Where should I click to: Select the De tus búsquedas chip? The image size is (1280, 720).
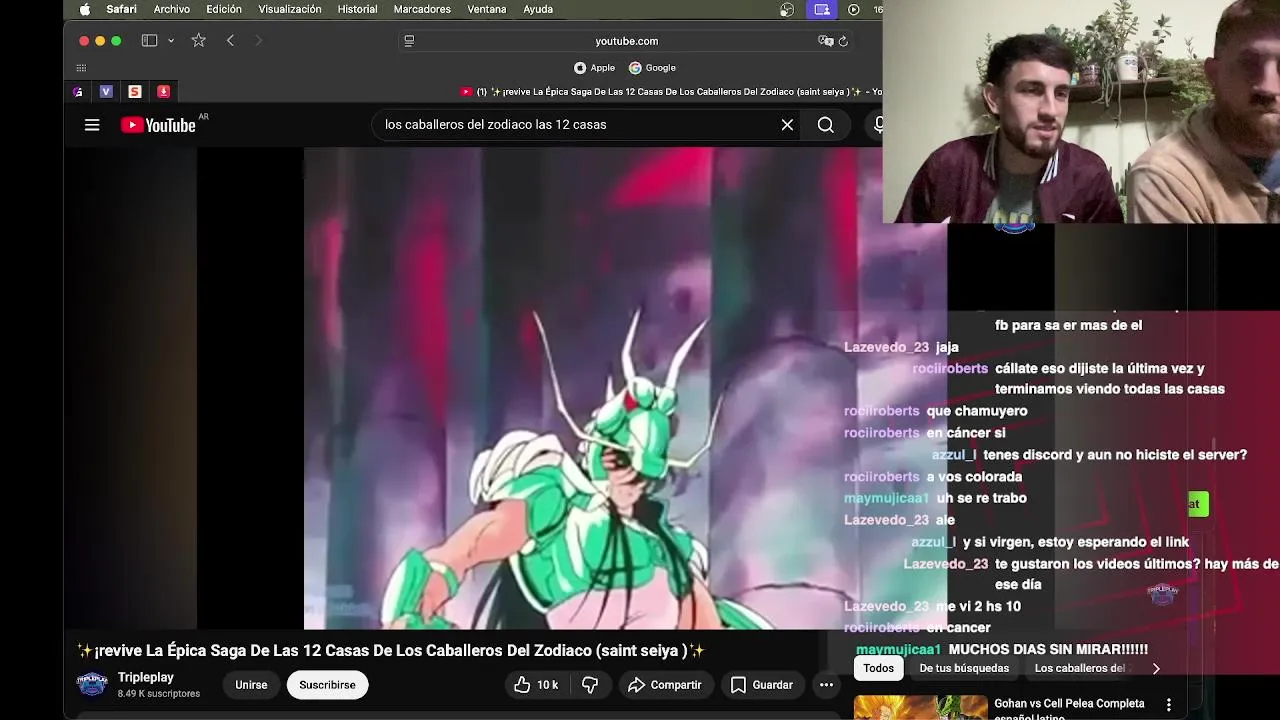click(x=964, y=668)
